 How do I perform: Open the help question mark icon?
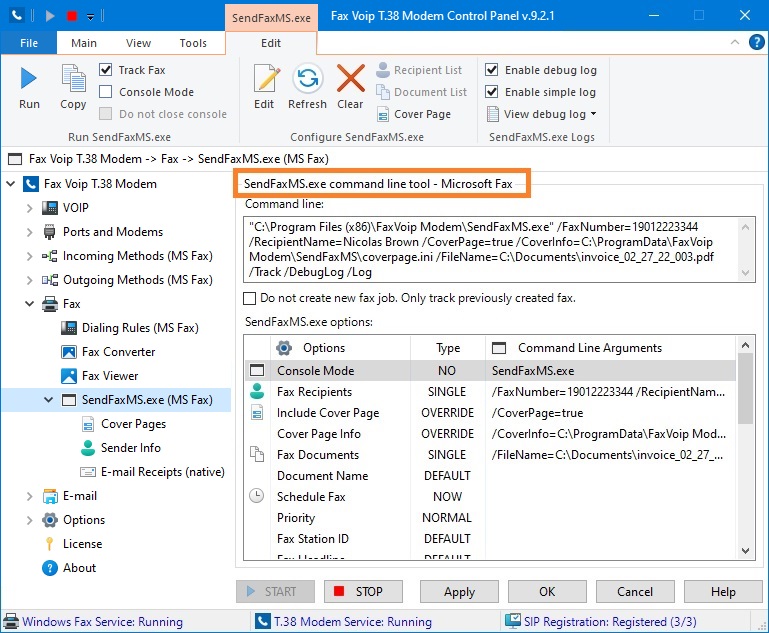point(756,43)
